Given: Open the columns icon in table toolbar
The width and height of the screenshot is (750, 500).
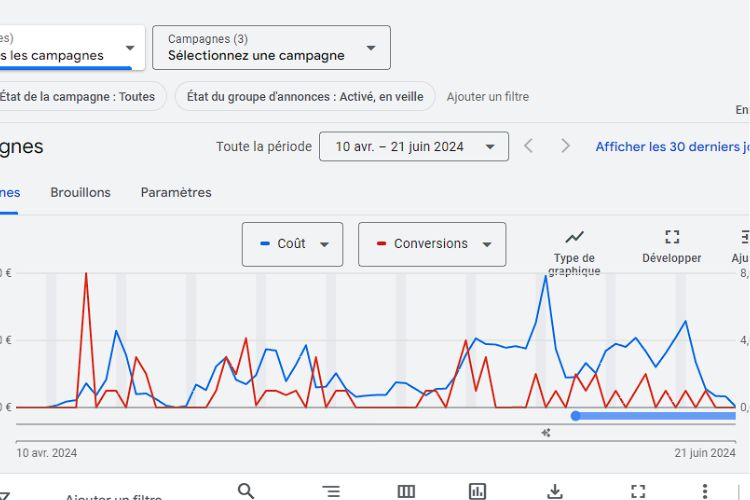Looking at the screenshot, I should (x=406, y=491).
